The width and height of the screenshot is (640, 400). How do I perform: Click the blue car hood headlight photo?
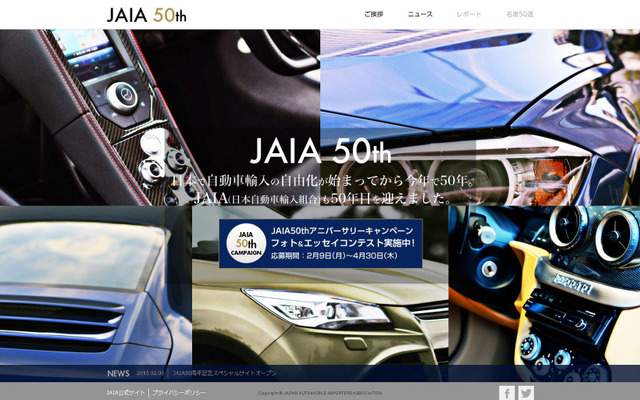pos(480,118)
